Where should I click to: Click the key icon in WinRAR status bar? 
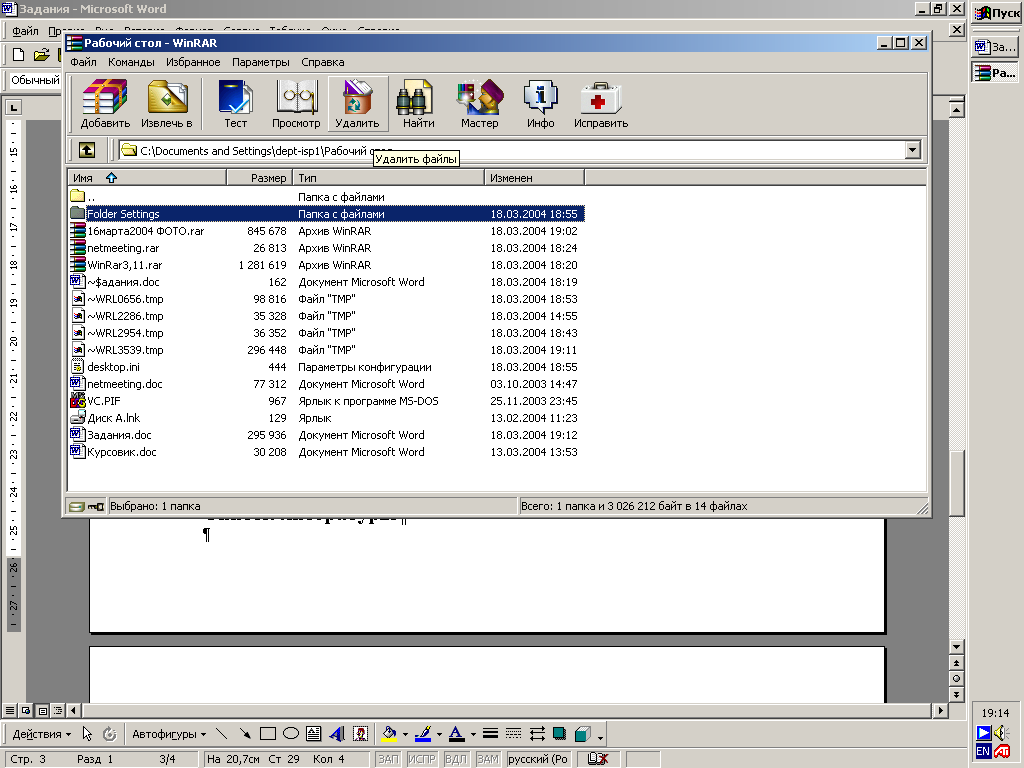[96, 506]
